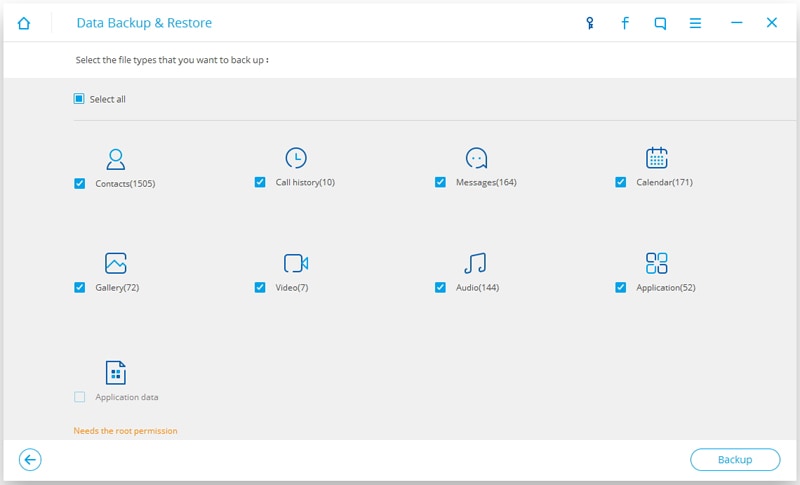Open the feedback chat icon
Image resolution: width=800 pixels, height=485 pixels.
[660, 23]
